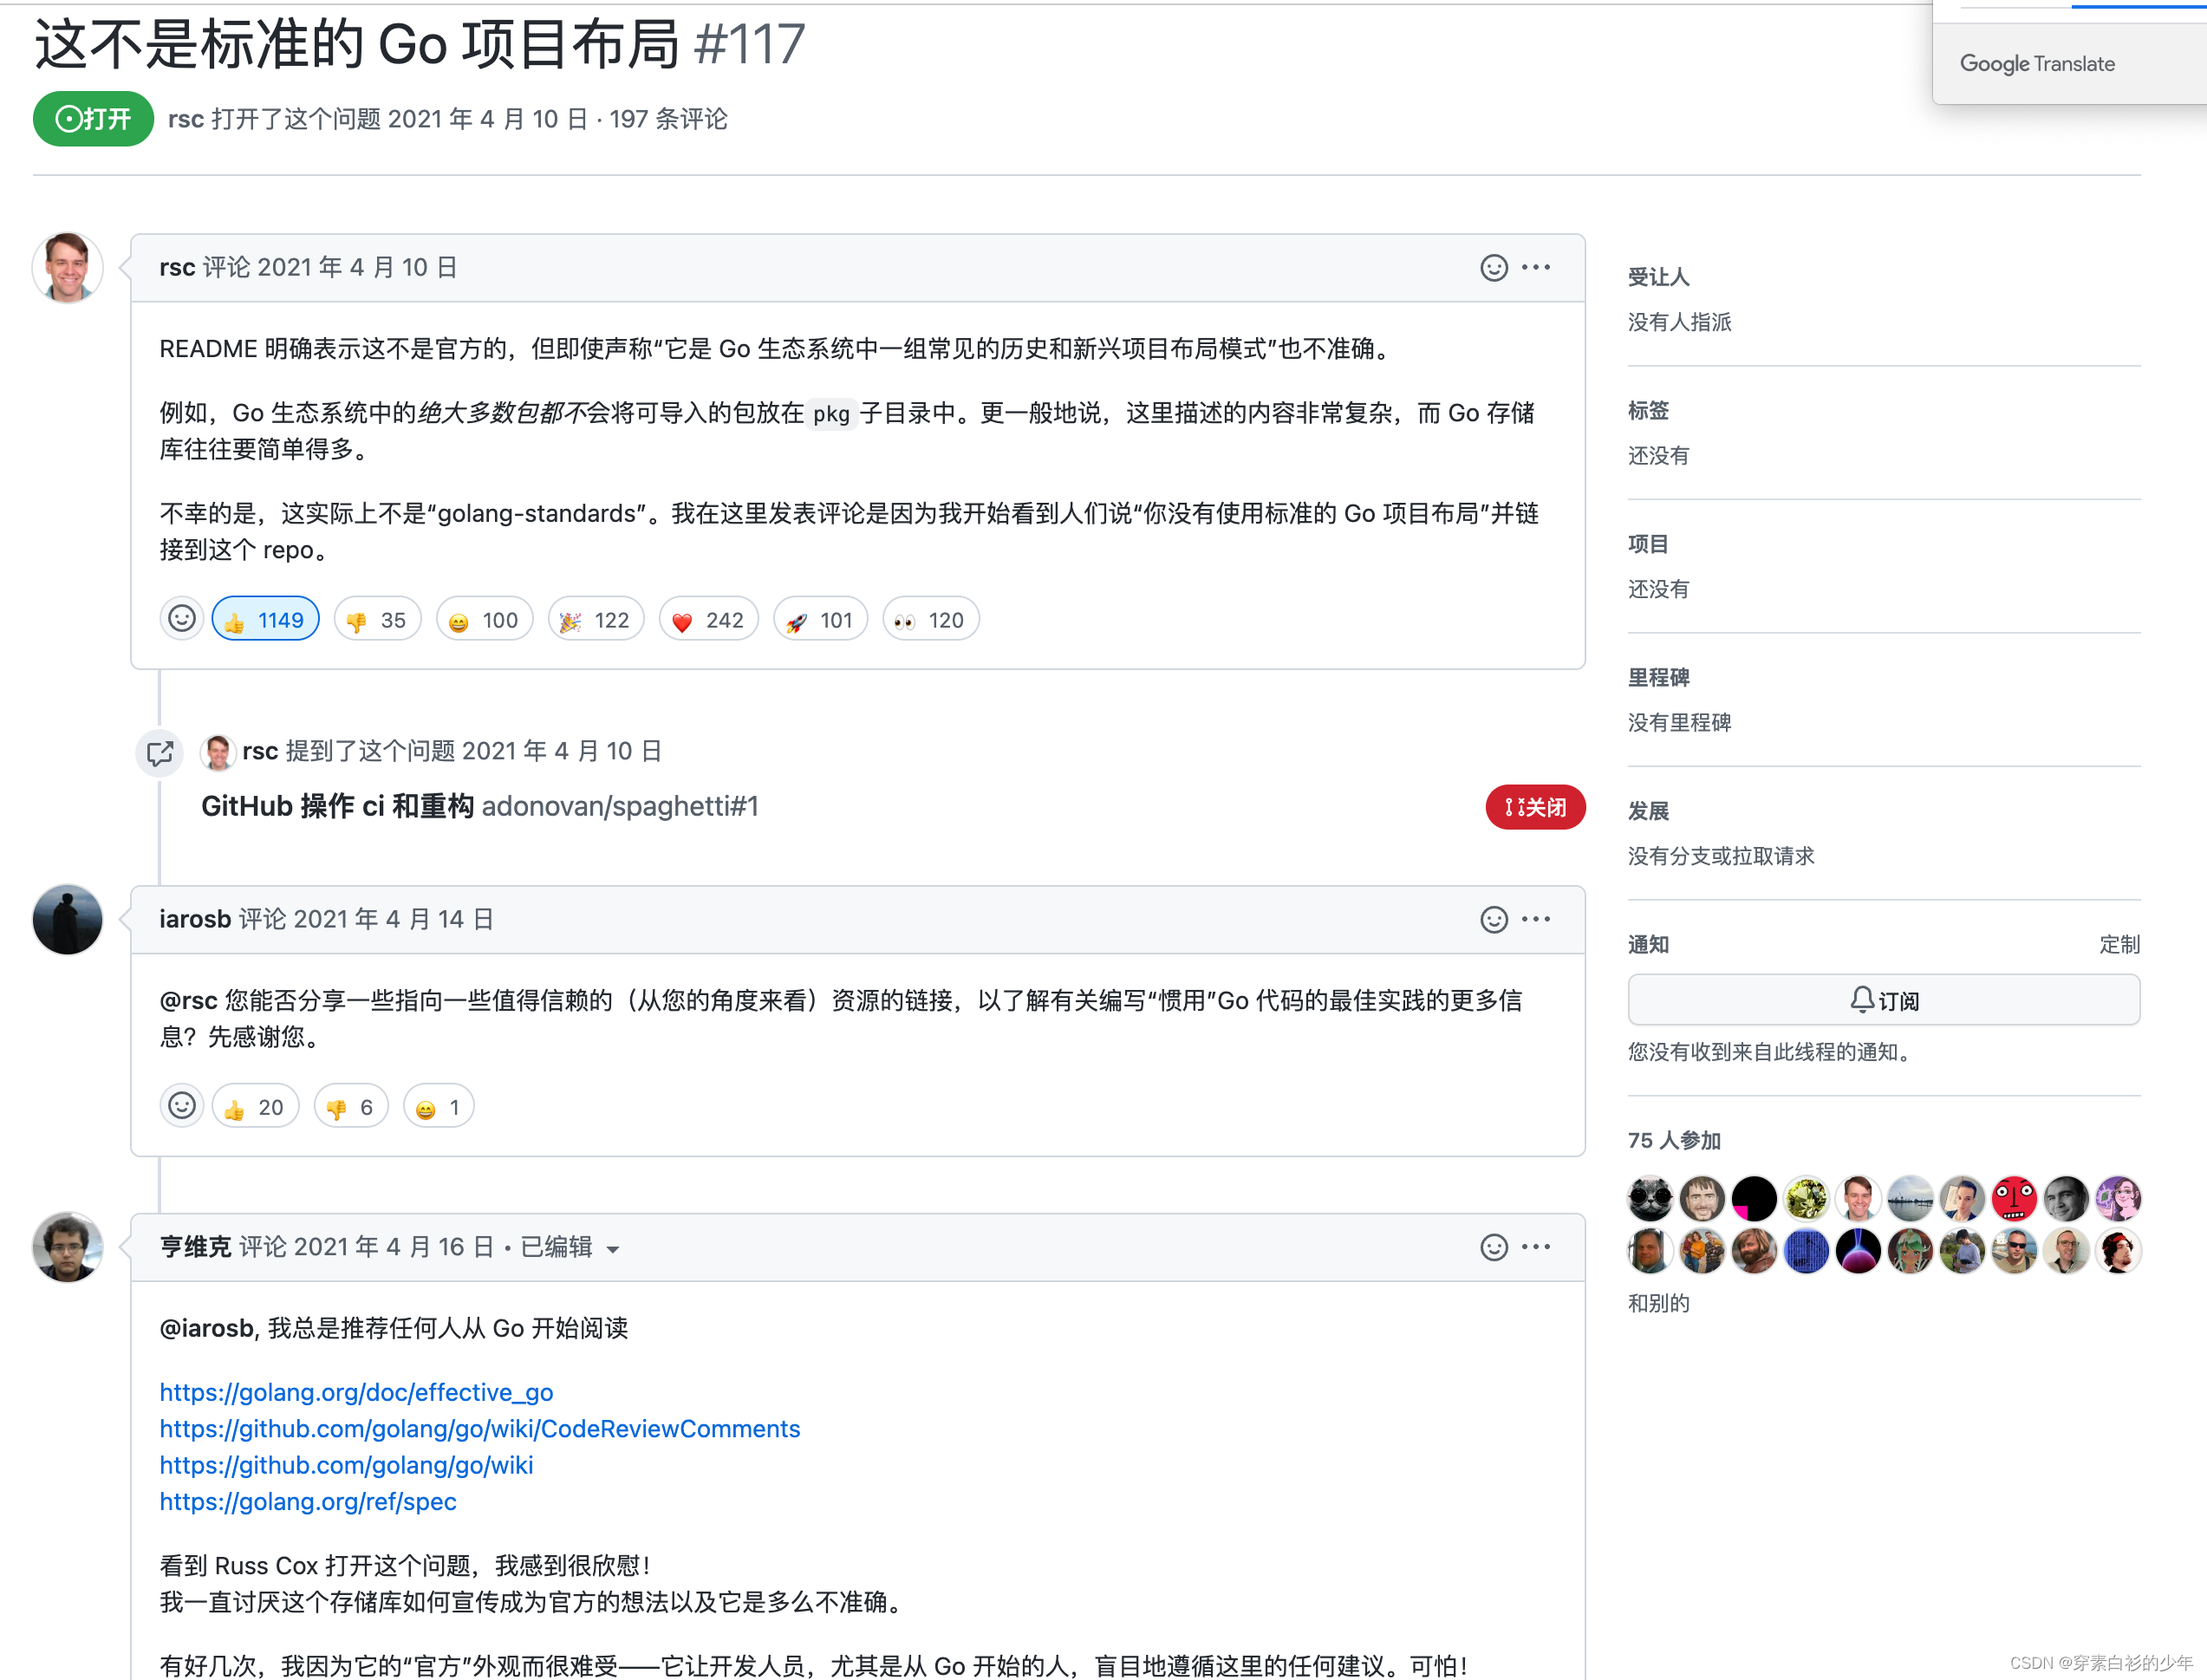Click rsc avatar beside first comment

68,268
